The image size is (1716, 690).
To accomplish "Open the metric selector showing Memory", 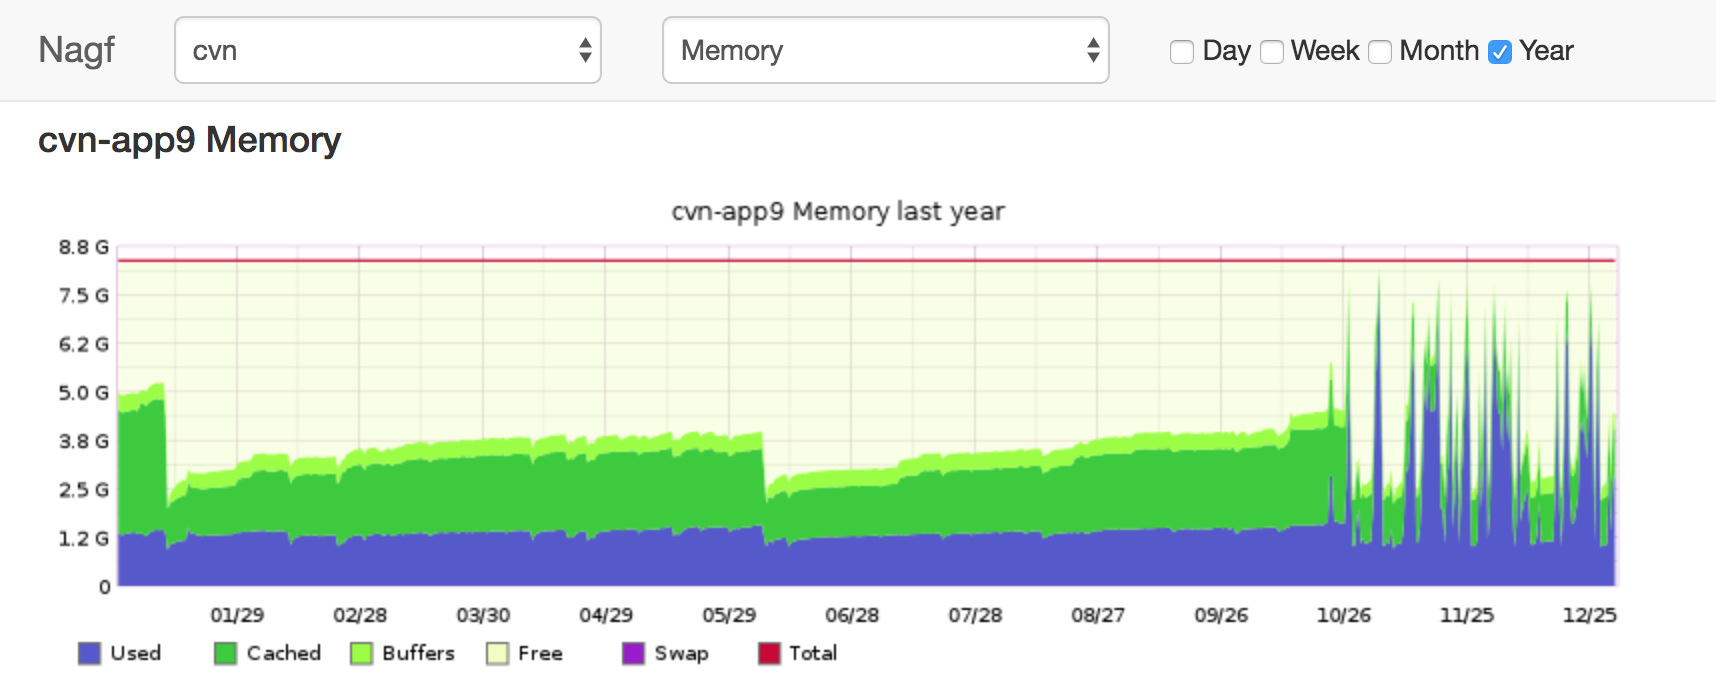I will click(885, 50).
